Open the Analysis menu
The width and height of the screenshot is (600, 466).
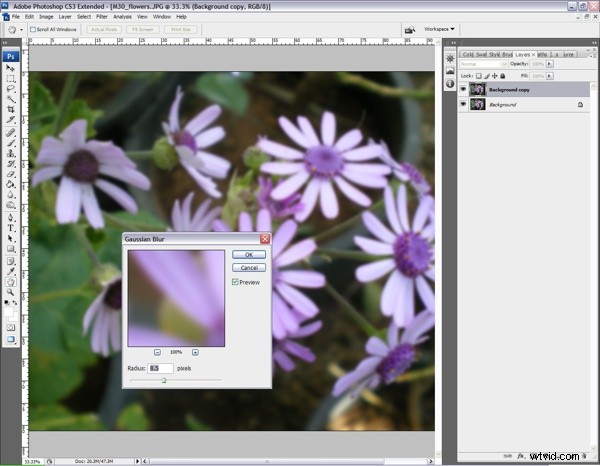122,17
